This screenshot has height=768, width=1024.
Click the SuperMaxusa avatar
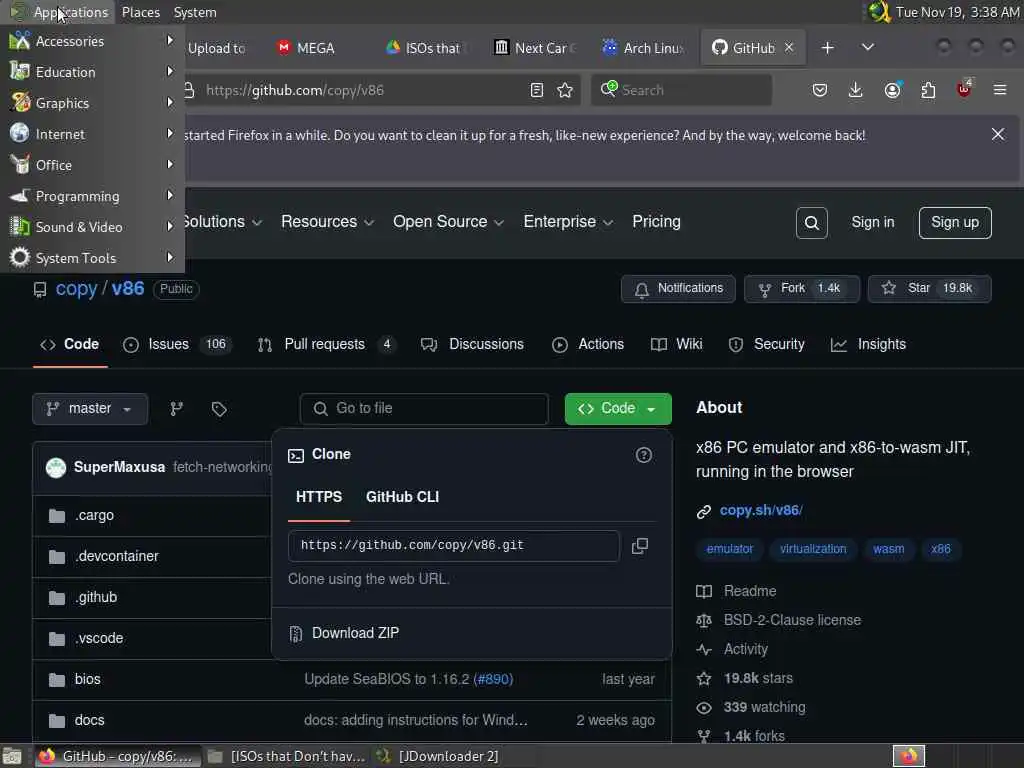pyautogui.click(x=56, y=468)
